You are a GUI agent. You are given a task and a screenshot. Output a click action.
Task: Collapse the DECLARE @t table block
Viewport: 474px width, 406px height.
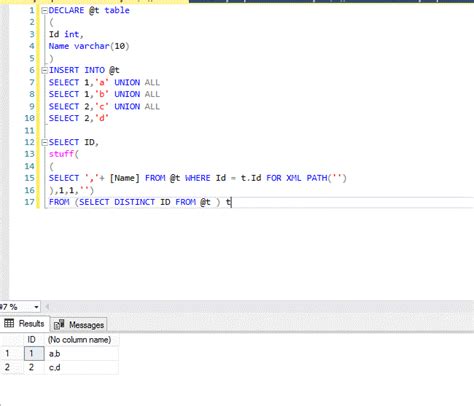coord(44,11)
